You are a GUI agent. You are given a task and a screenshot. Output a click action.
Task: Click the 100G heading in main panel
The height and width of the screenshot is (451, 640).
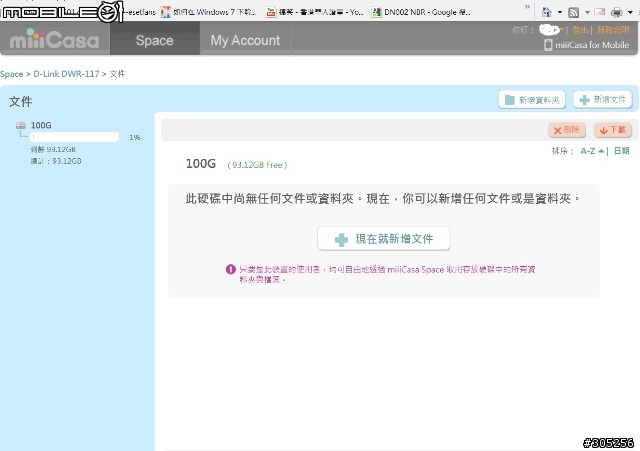tap(201, 164)
